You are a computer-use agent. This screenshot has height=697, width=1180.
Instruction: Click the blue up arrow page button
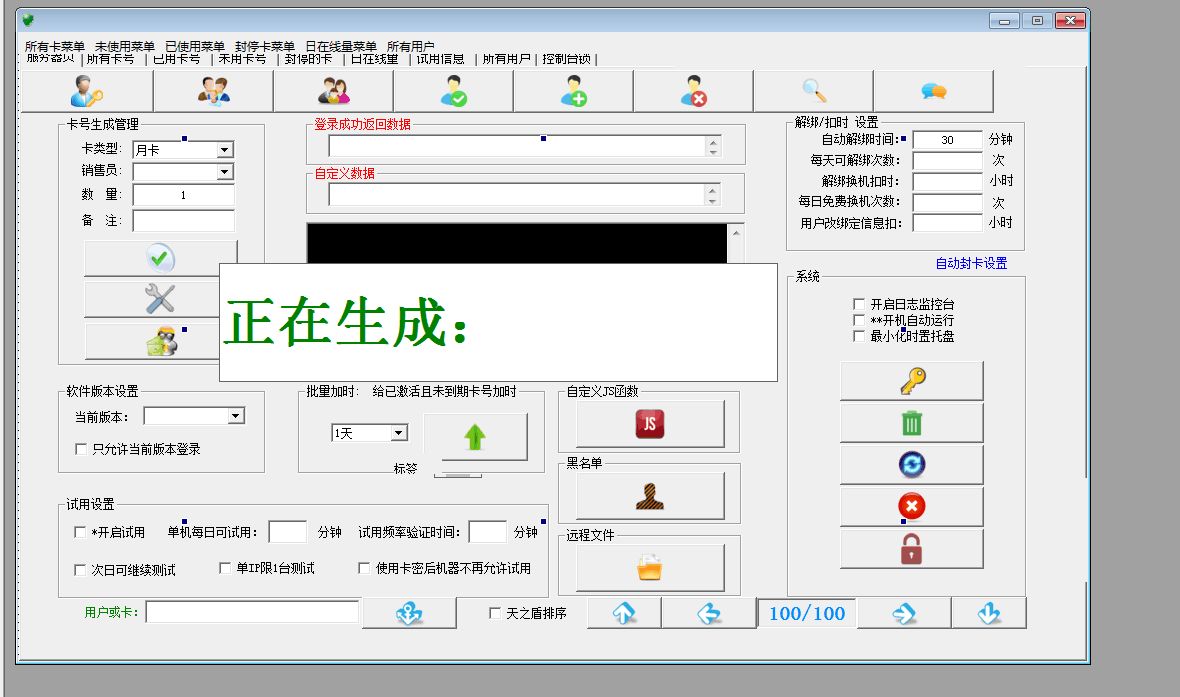tap(624, 613)
